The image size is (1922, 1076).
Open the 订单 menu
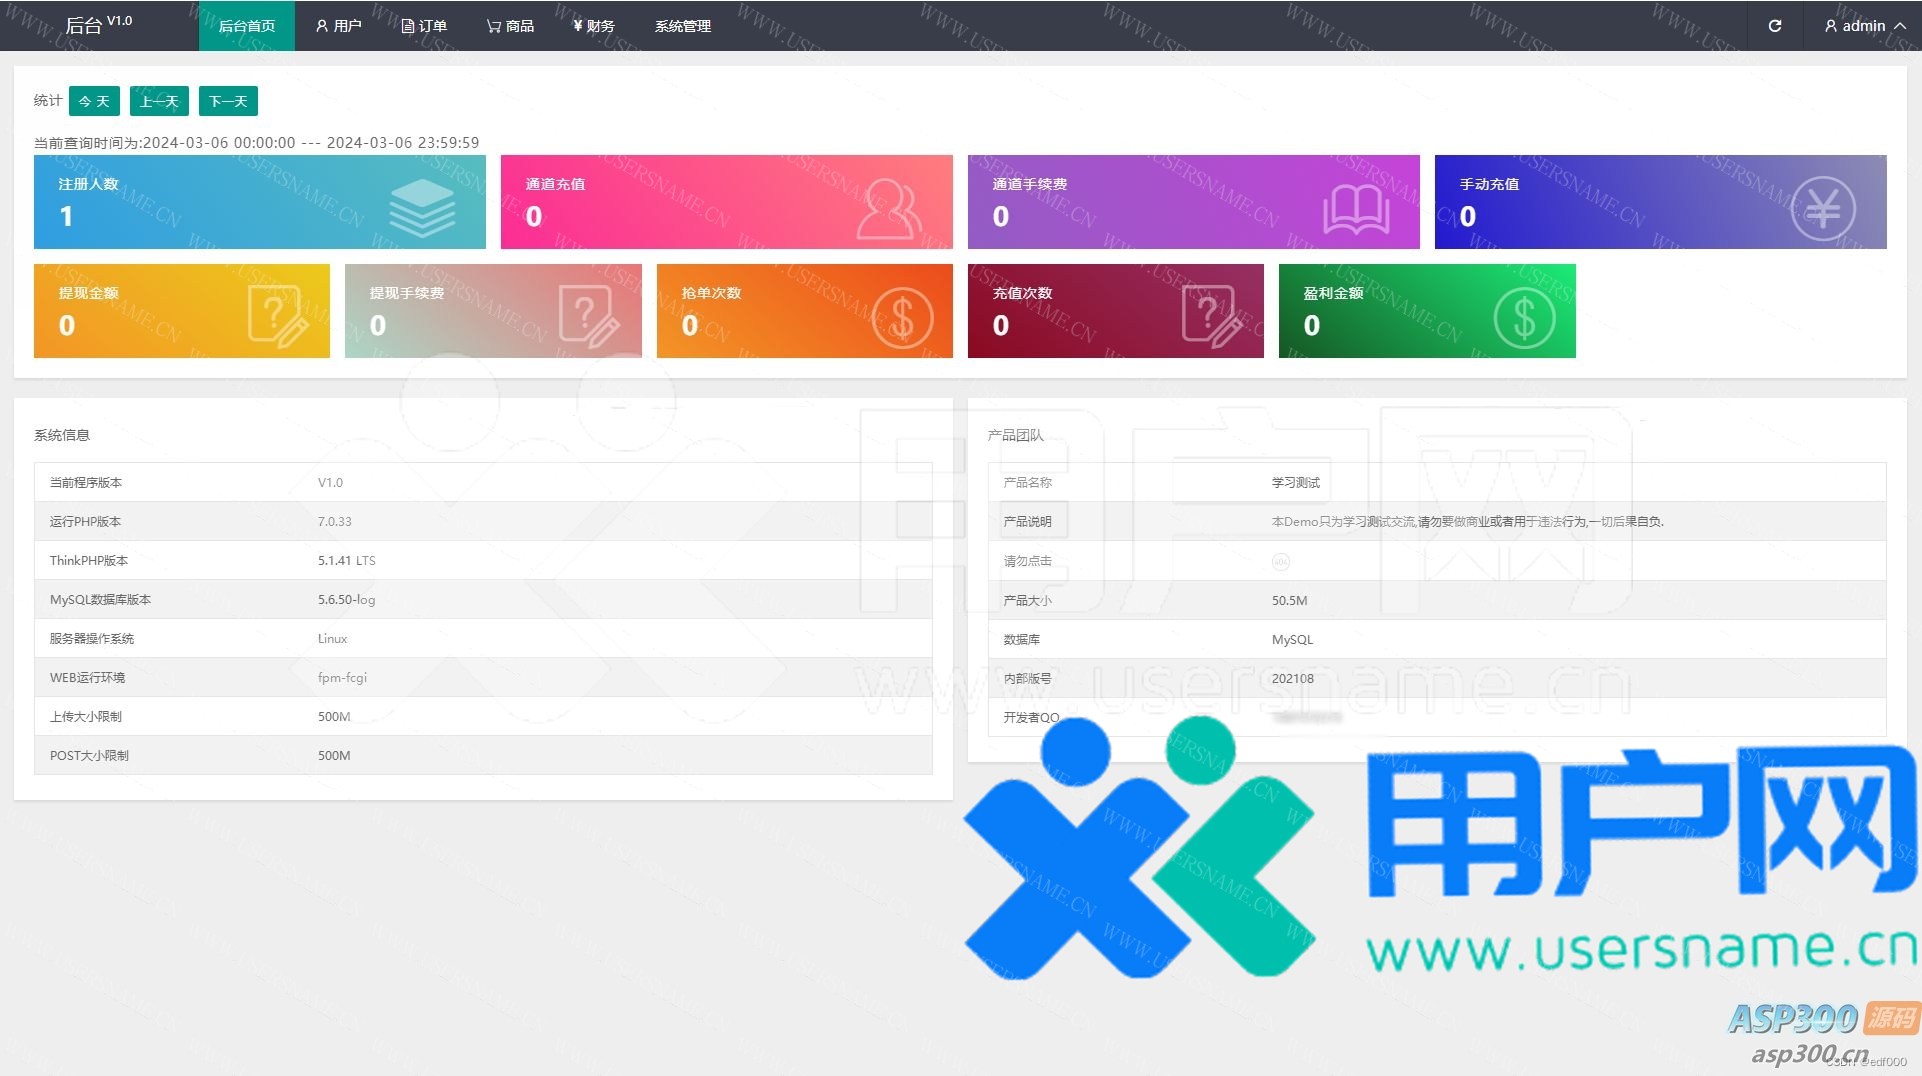424,26
